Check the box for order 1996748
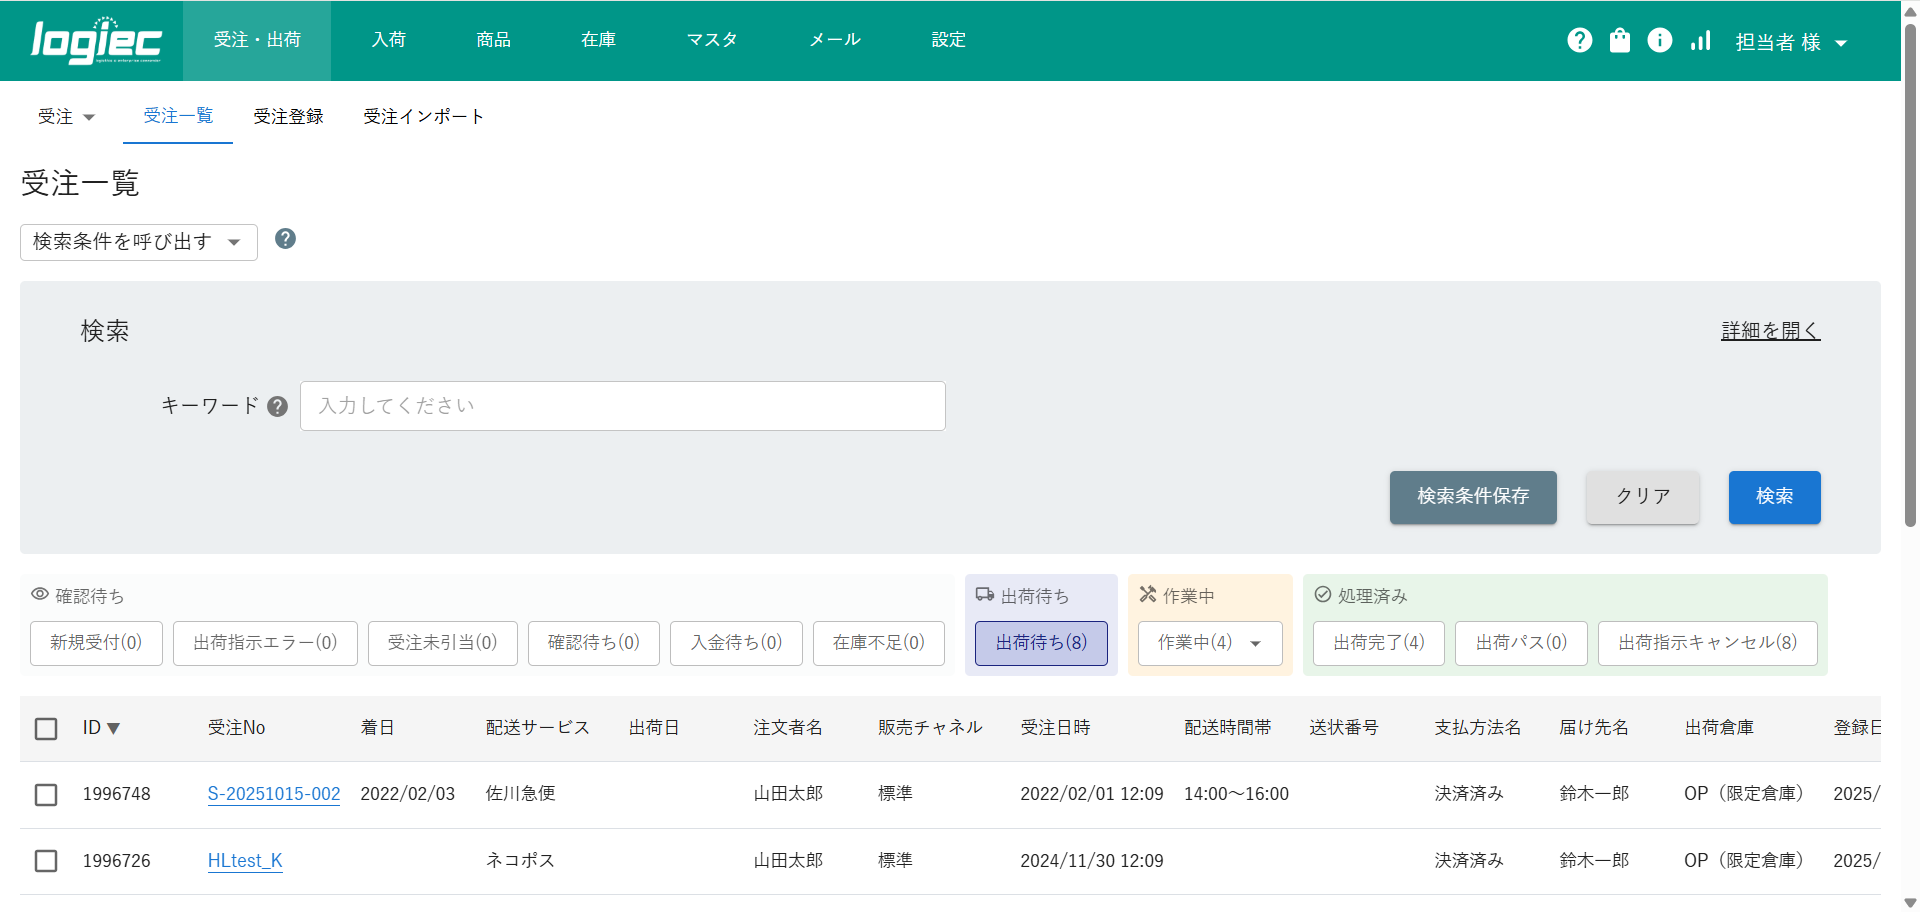The height and width of the screenshot is (912, 1920). coord(46,794)
